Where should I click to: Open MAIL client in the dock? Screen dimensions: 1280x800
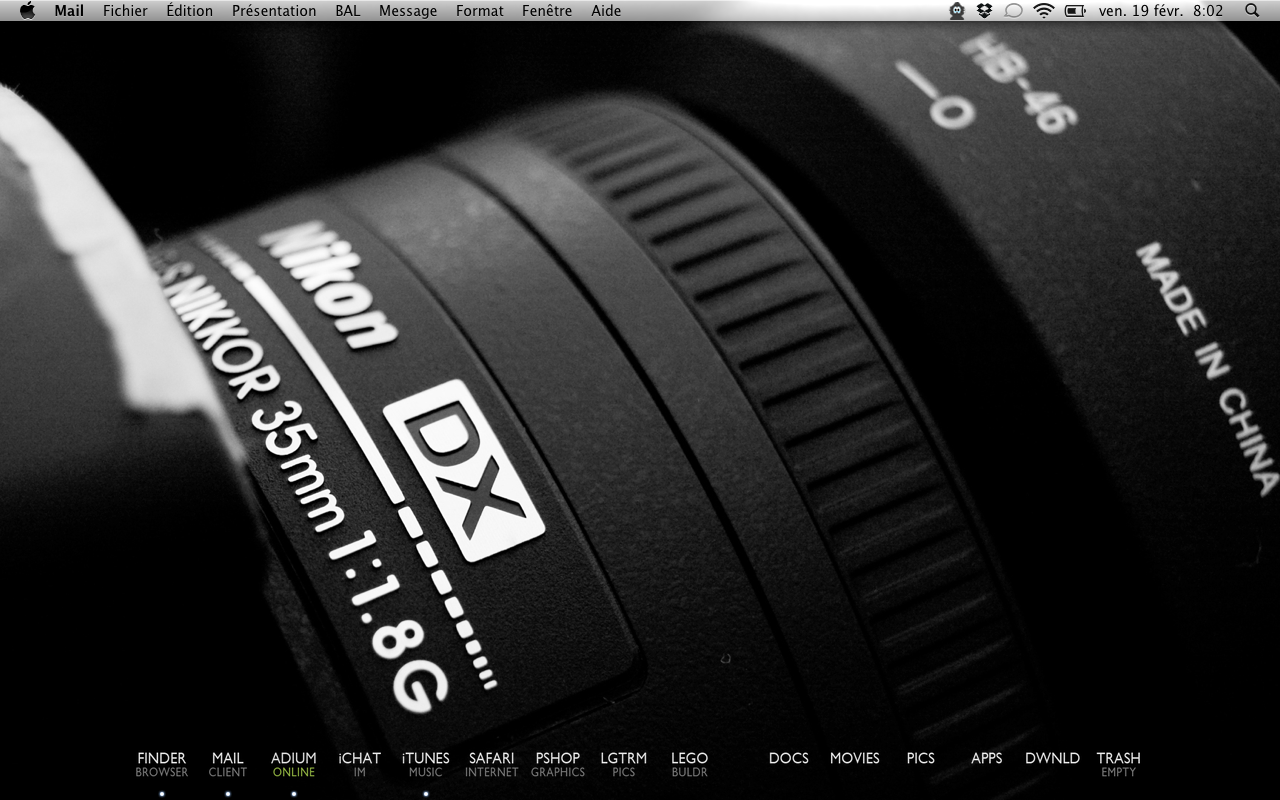coord(228,765)
